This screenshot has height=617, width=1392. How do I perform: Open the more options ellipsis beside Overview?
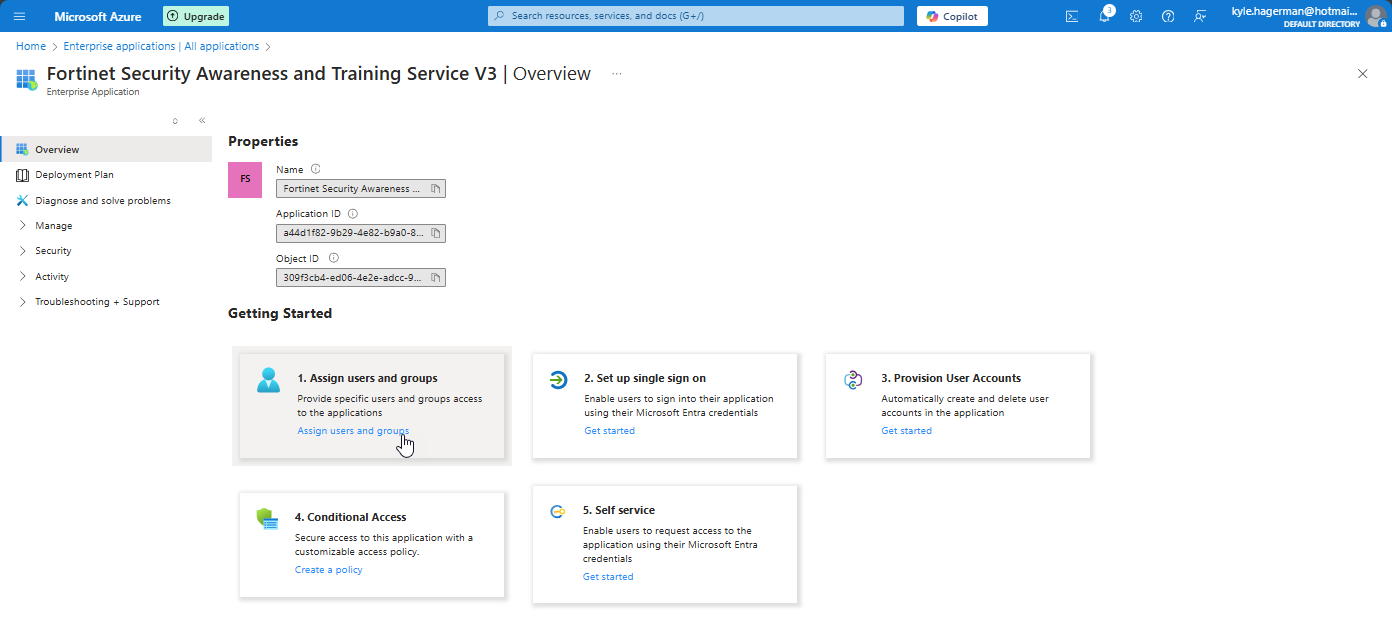click(617, 74)
